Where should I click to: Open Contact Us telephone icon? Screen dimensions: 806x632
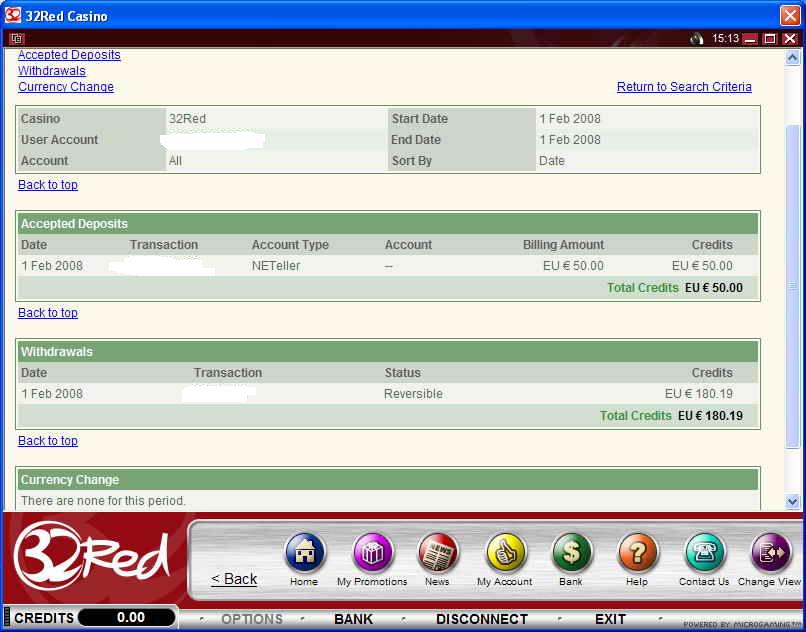coord(705,553)
